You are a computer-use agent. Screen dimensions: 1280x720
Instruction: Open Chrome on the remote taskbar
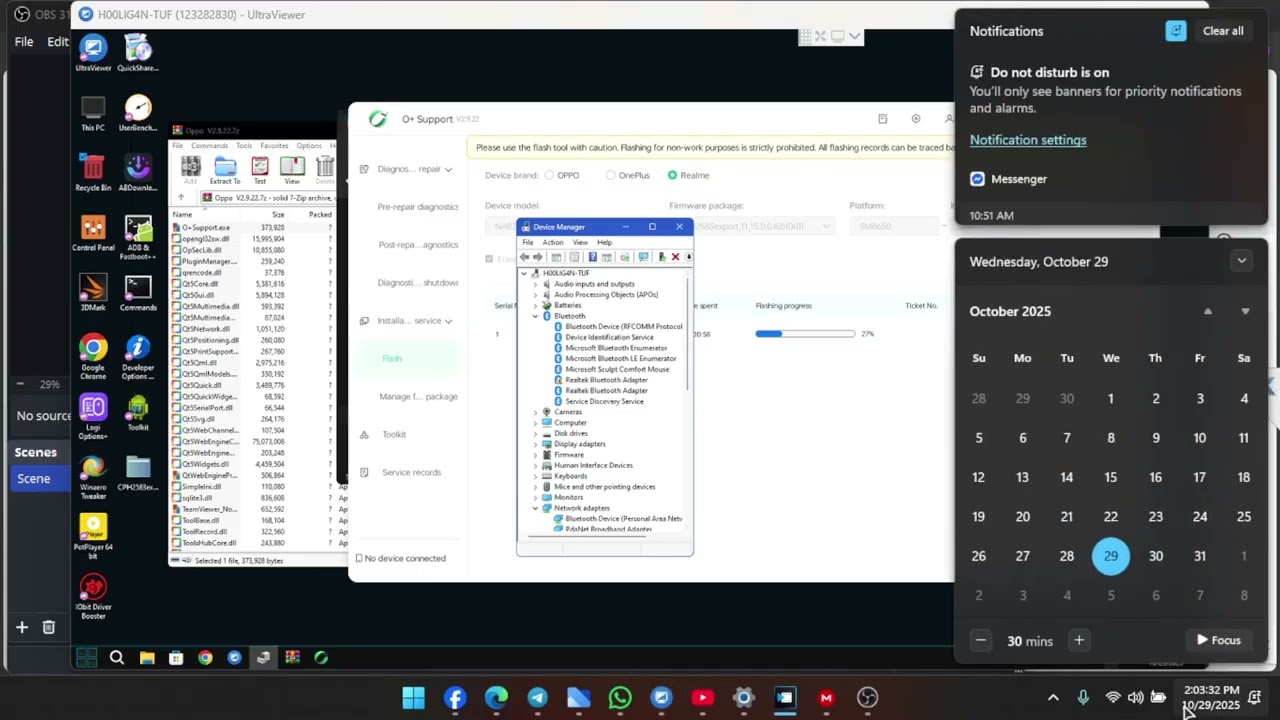pos(205,658)
